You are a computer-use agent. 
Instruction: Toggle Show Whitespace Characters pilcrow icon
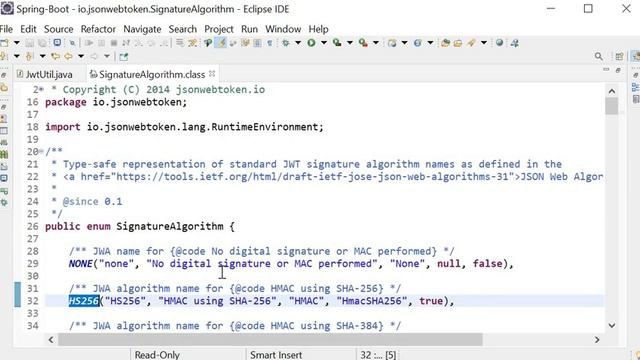tap(270, 43)
